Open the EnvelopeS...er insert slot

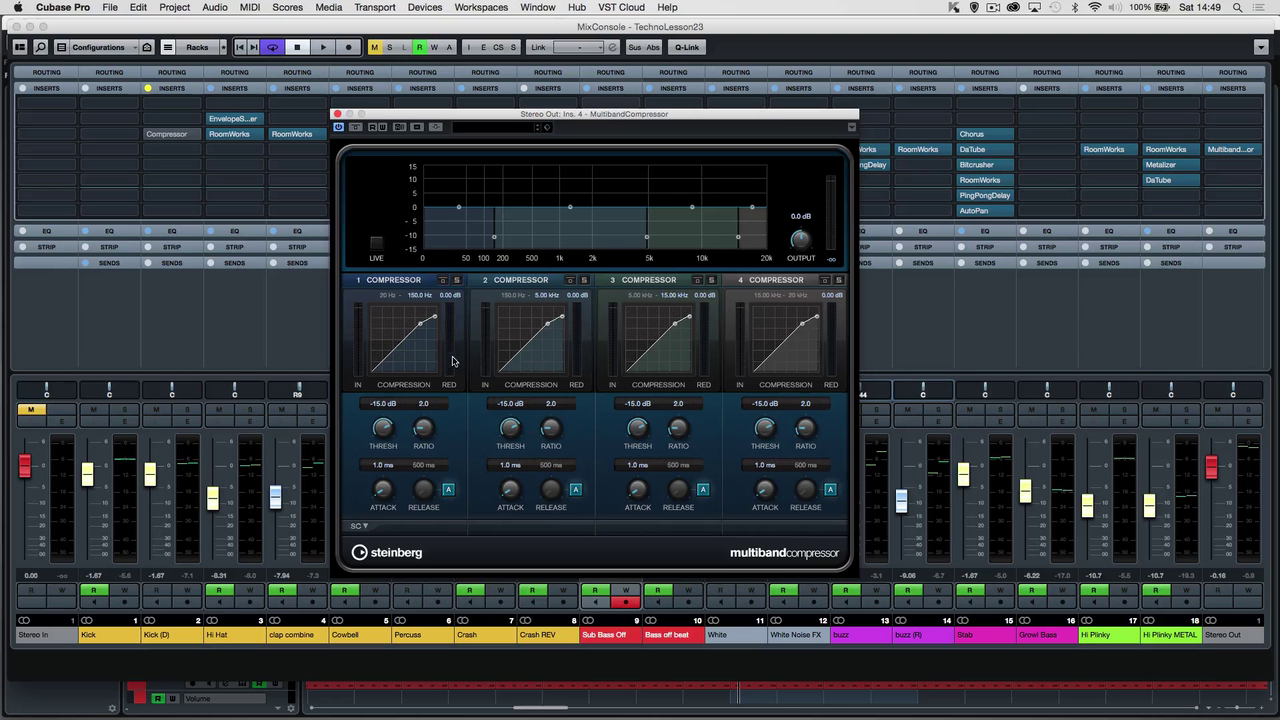pyautogui.click(x=234, y=118)
